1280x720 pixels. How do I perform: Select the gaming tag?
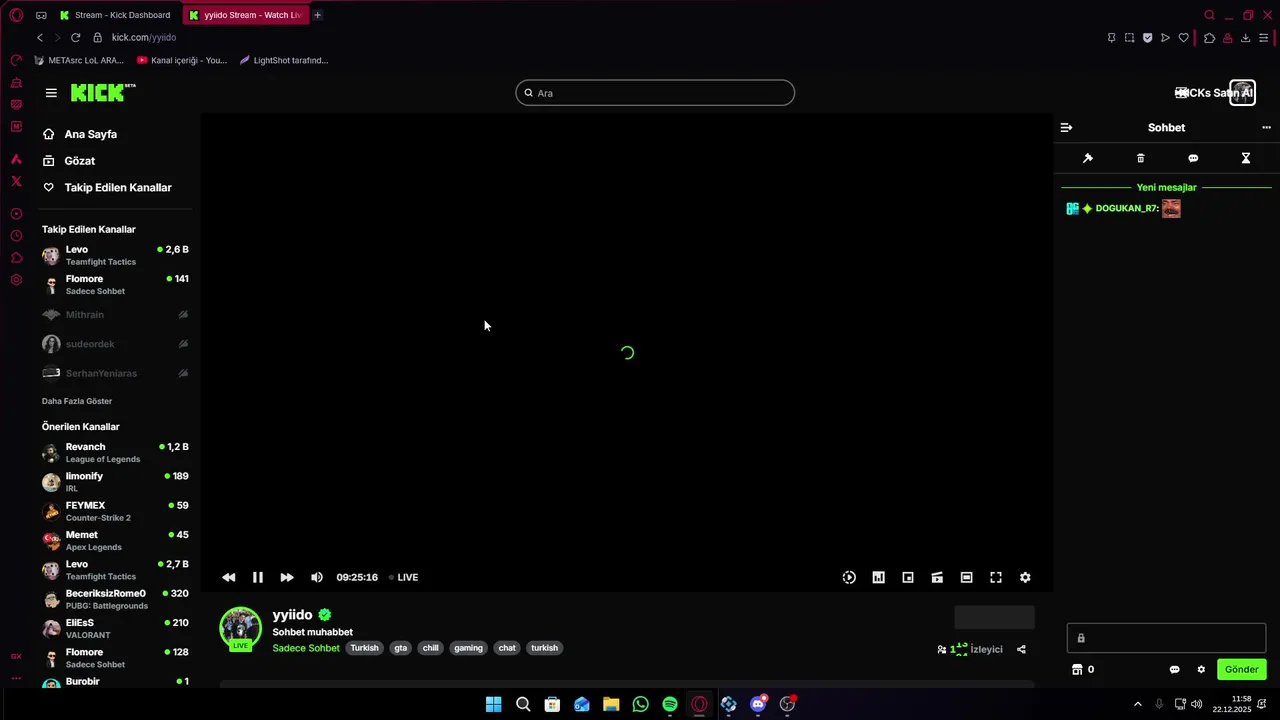pyautogui.click(x=468, y=648)
